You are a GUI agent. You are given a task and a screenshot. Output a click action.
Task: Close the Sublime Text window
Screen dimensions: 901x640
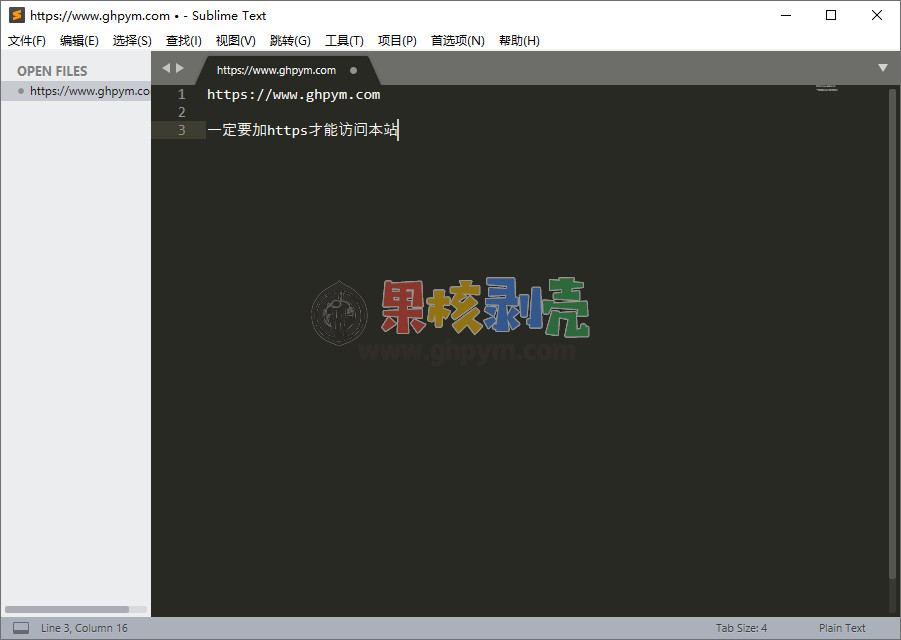click(877, 16)
